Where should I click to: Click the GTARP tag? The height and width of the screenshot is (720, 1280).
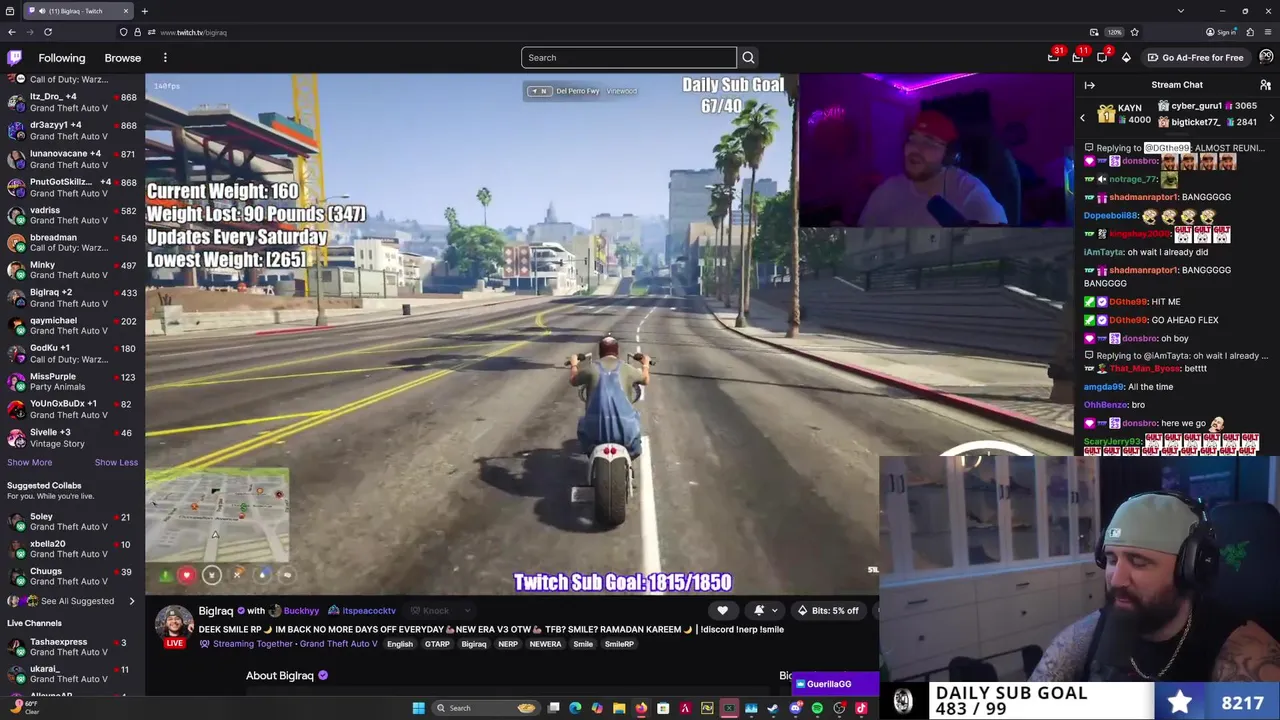coord(437,644)
